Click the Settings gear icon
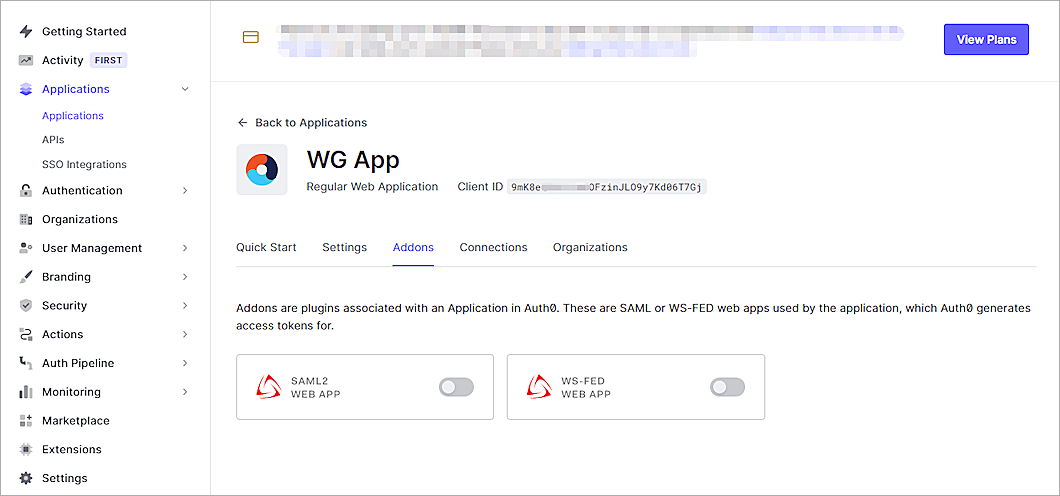1060x496 pixels. click(26, 478)
